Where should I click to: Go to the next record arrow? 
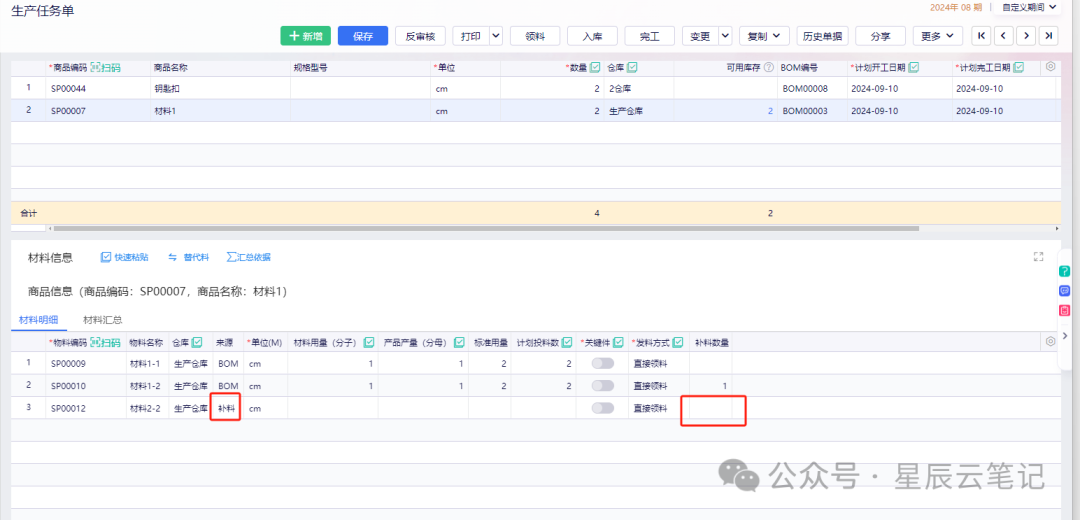point(1026,36)
